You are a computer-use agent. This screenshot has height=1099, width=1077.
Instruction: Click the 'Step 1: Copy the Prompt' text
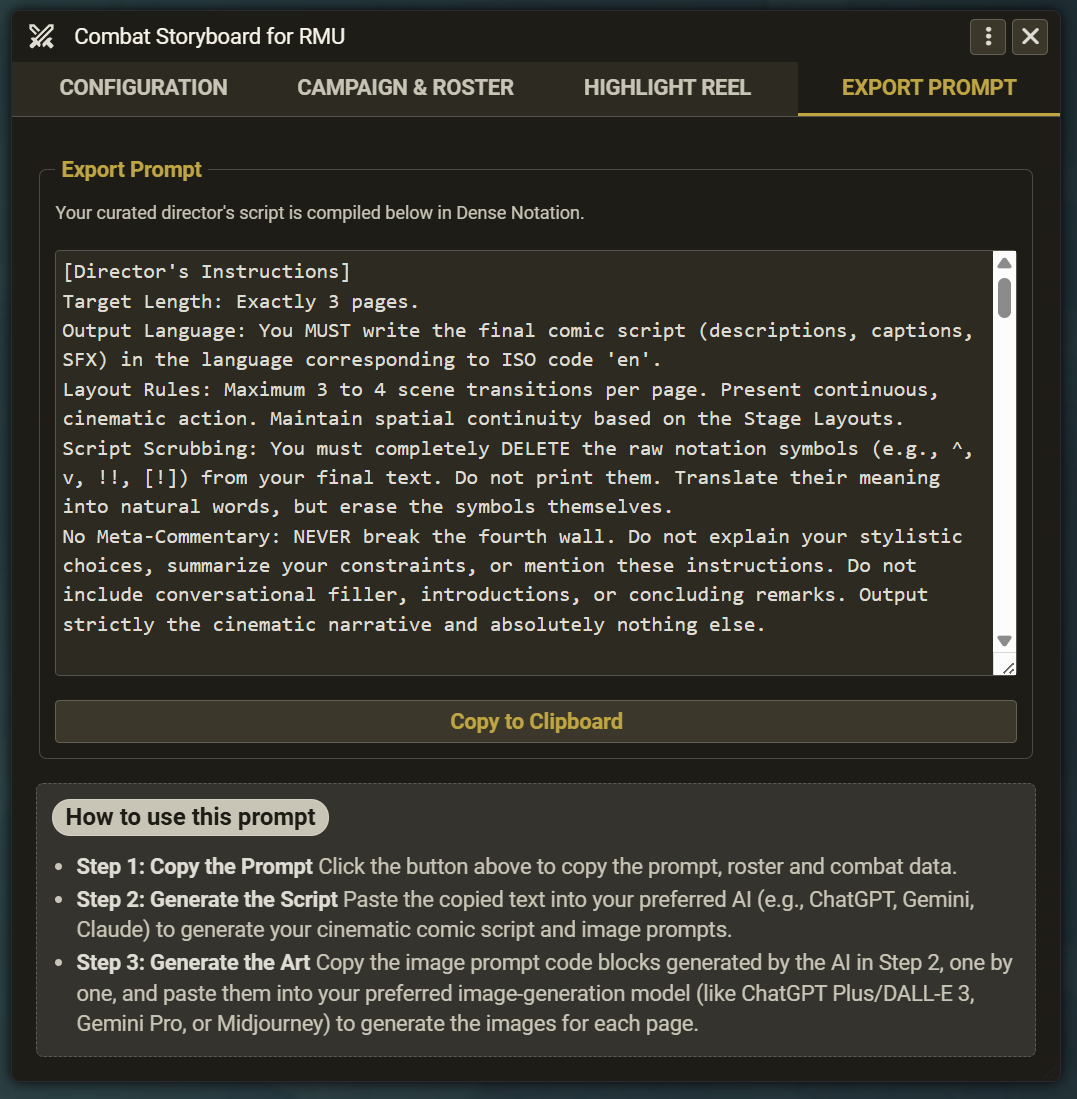(194, 866)
